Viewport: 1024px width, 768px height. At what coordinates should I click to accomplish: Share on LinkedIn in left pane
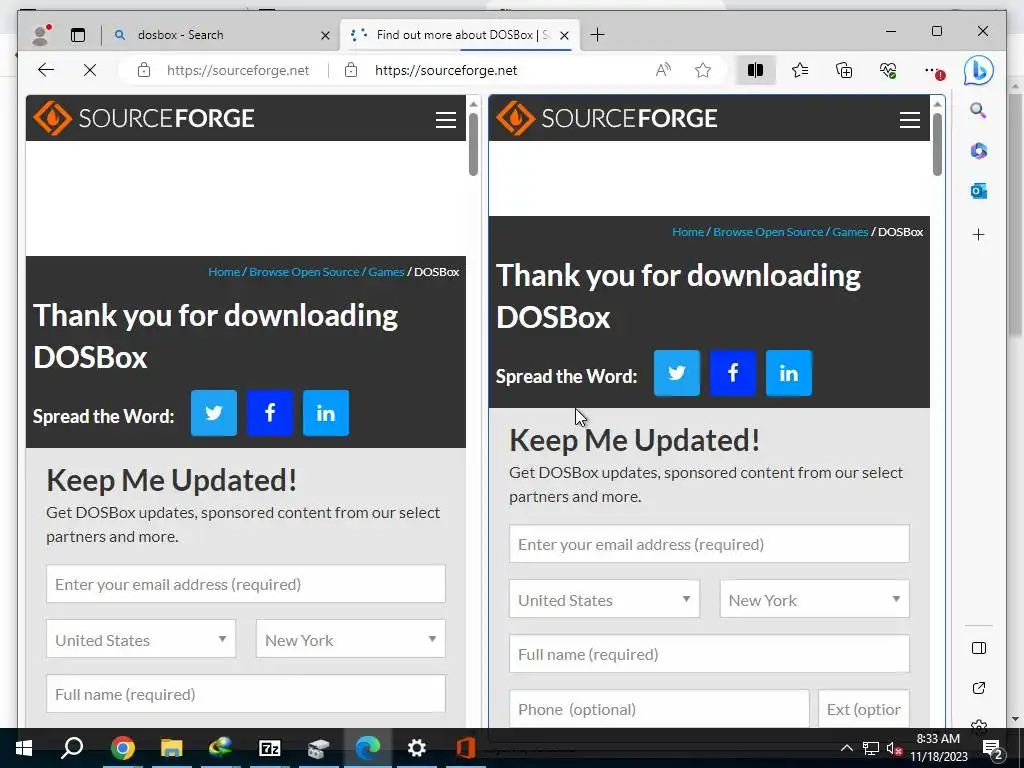click(326, 413)
